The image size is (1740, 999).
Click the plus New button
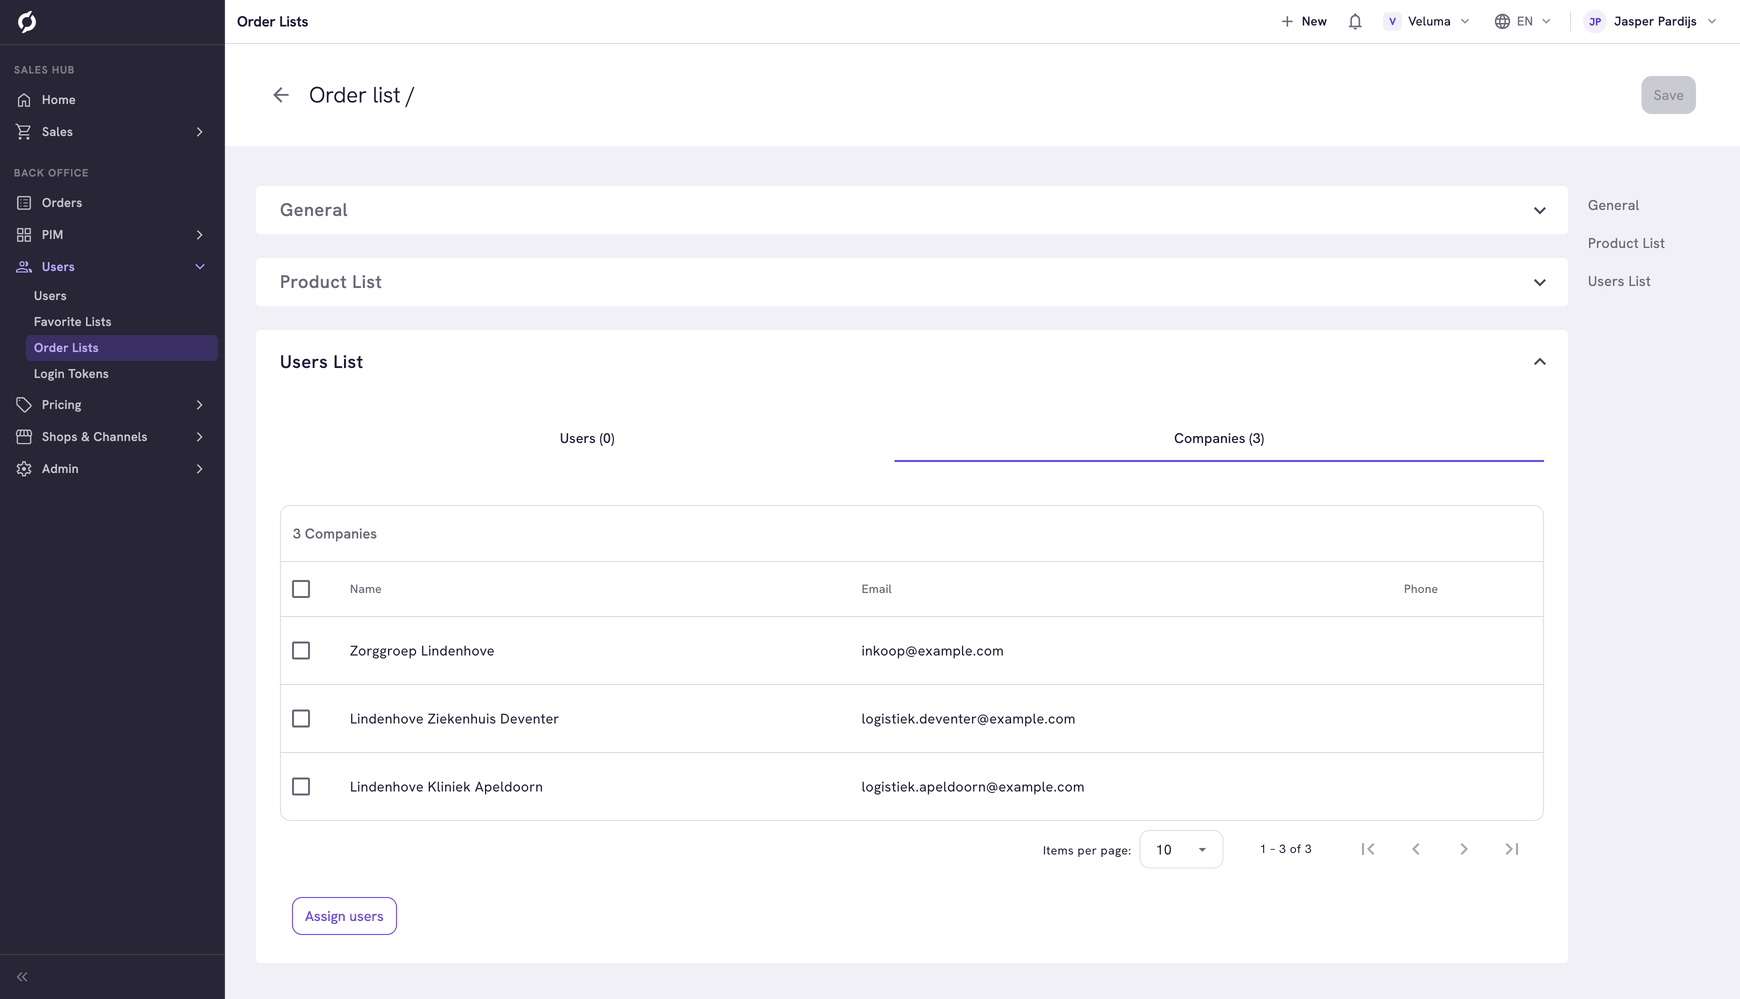(1304, 21)
